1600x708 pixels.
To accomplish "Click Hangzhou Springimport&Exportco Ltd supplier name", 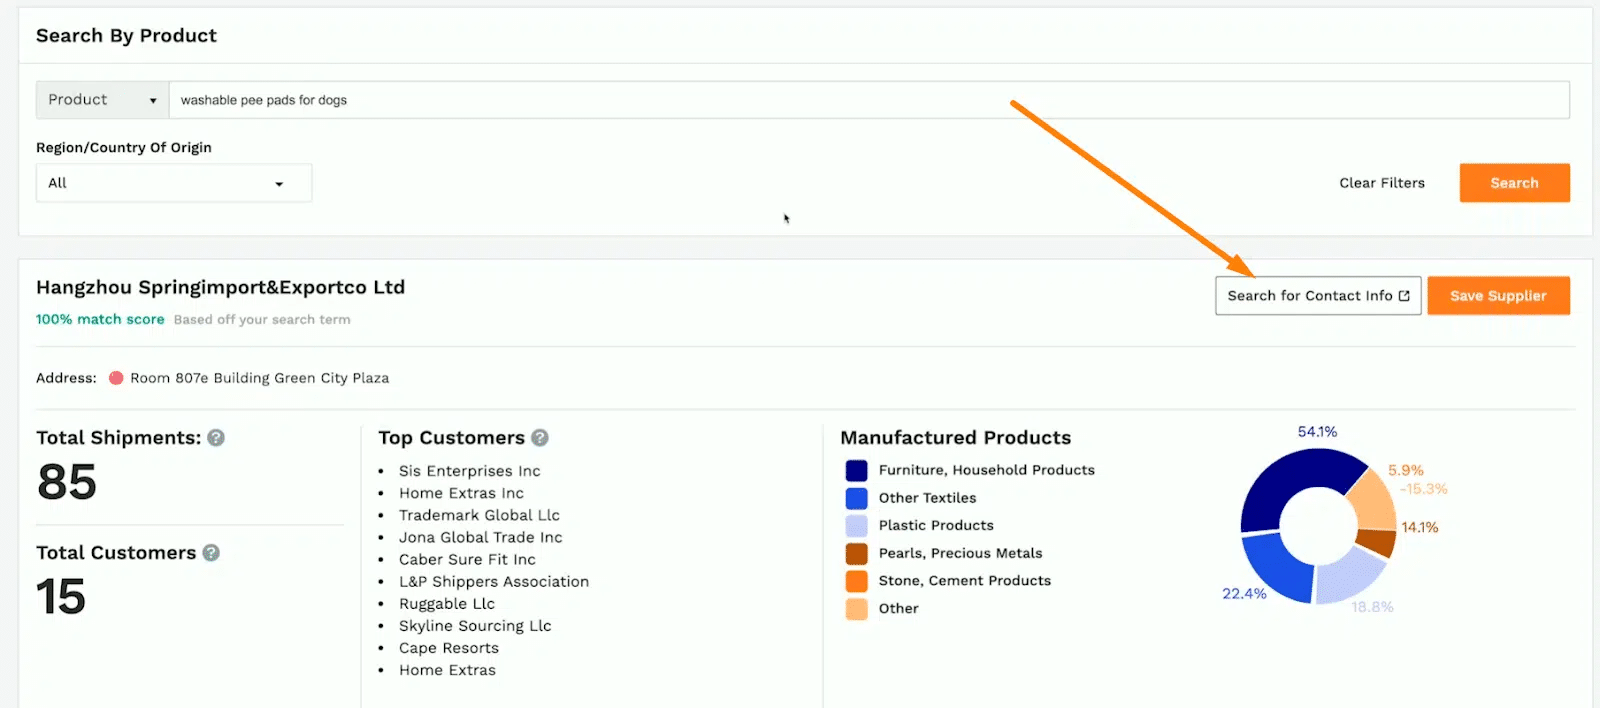I will tap(220, 288).
